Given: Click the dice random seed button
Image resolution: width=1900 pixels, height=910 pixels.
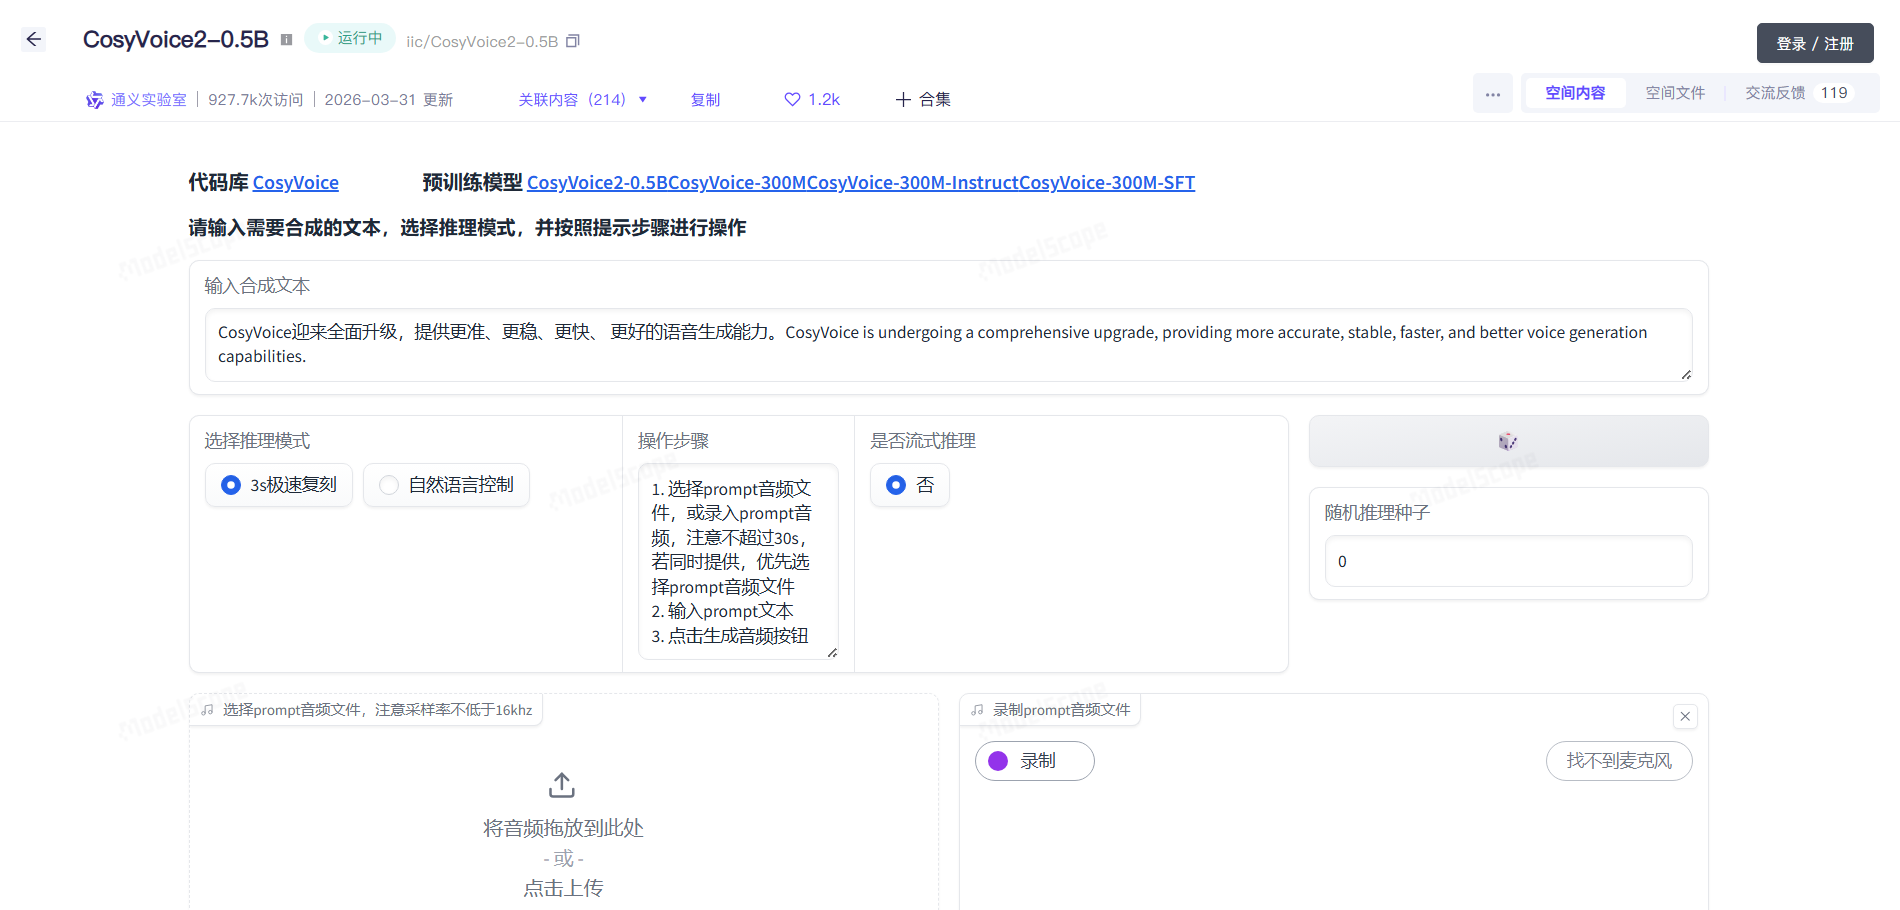Looking at the screenshot, I should pos(1508,441).
